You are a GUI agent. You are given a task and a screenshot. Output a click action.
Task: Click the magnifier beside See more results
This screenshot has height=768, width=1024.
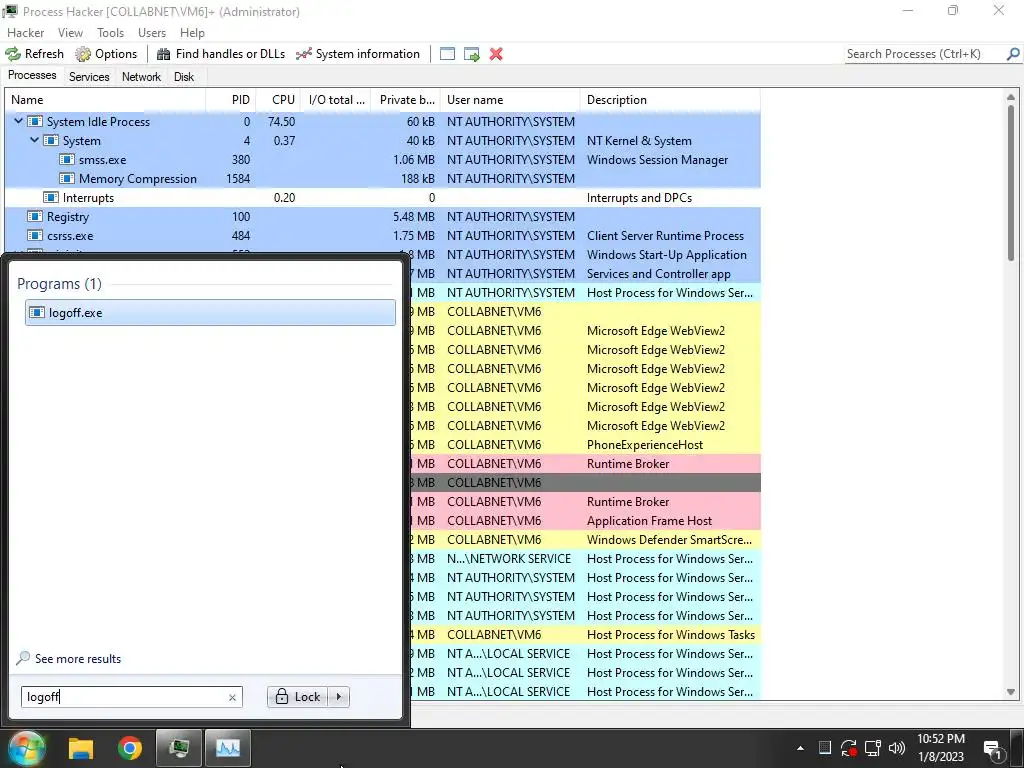click(24, 658)
